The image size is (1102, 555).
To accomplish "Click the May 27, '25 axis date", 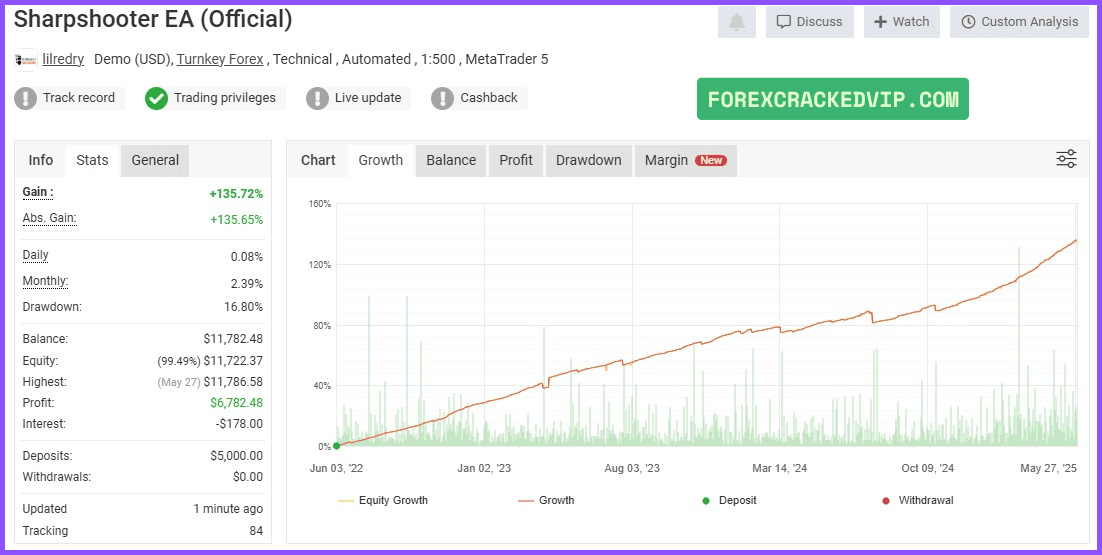I will coord(1049,468).
